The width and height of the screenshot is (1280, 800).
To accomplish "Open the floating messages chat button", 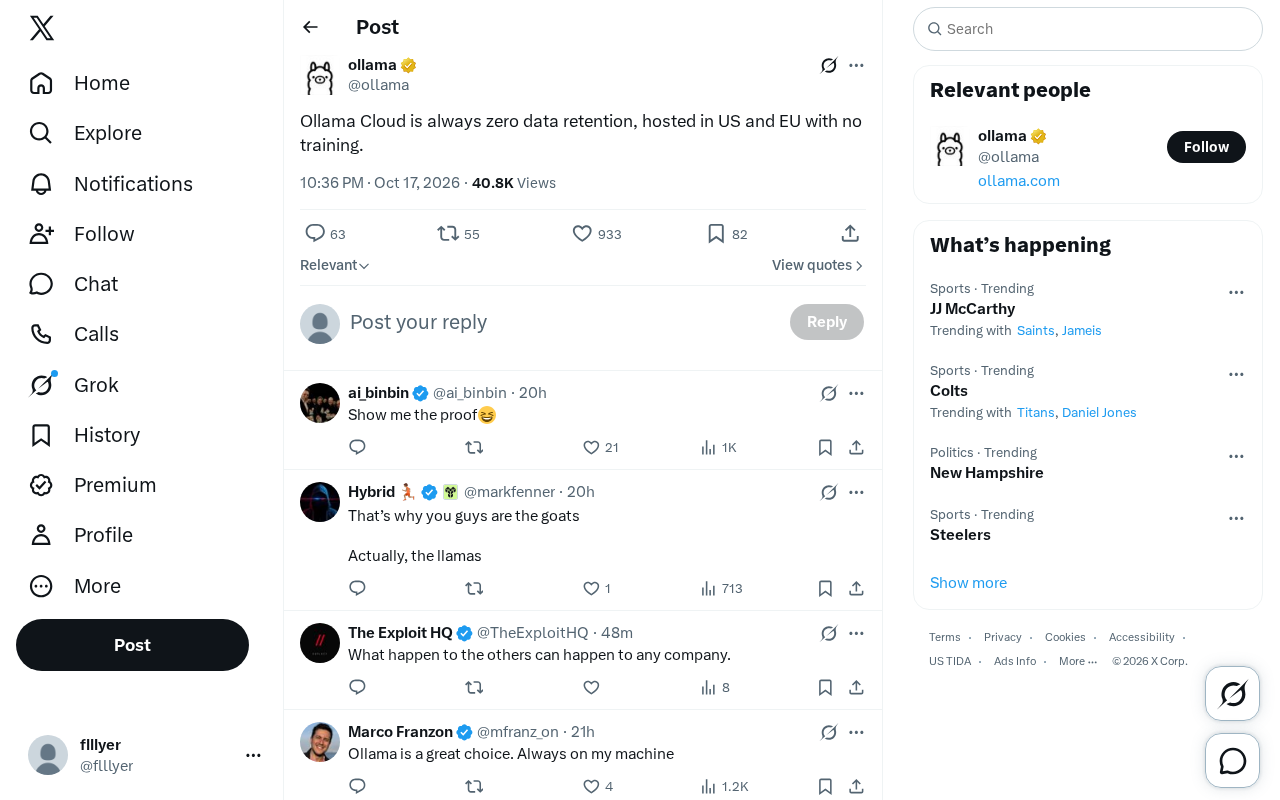I will click(x=1233, y=761).
